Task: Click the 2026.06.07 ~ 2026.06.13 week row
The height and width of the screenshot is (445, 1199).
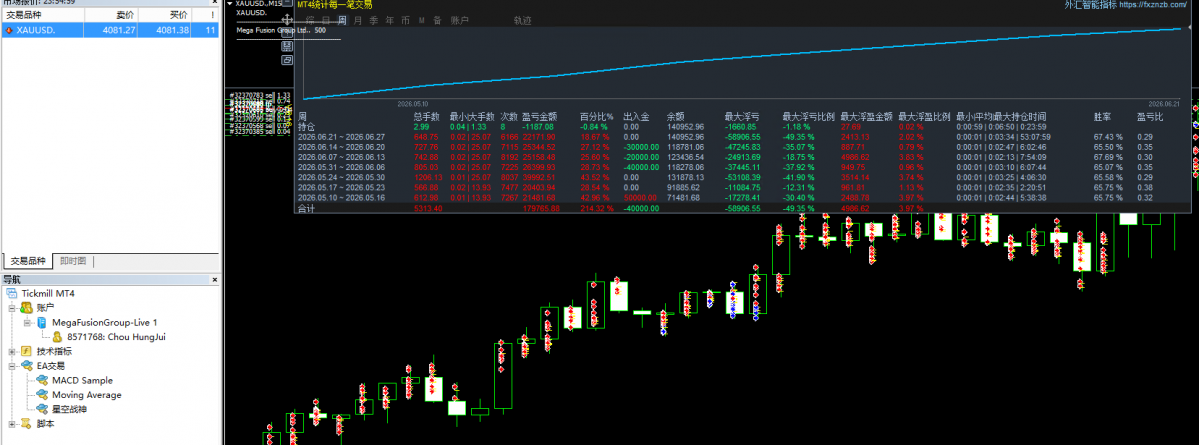Action: click(742, 156)
